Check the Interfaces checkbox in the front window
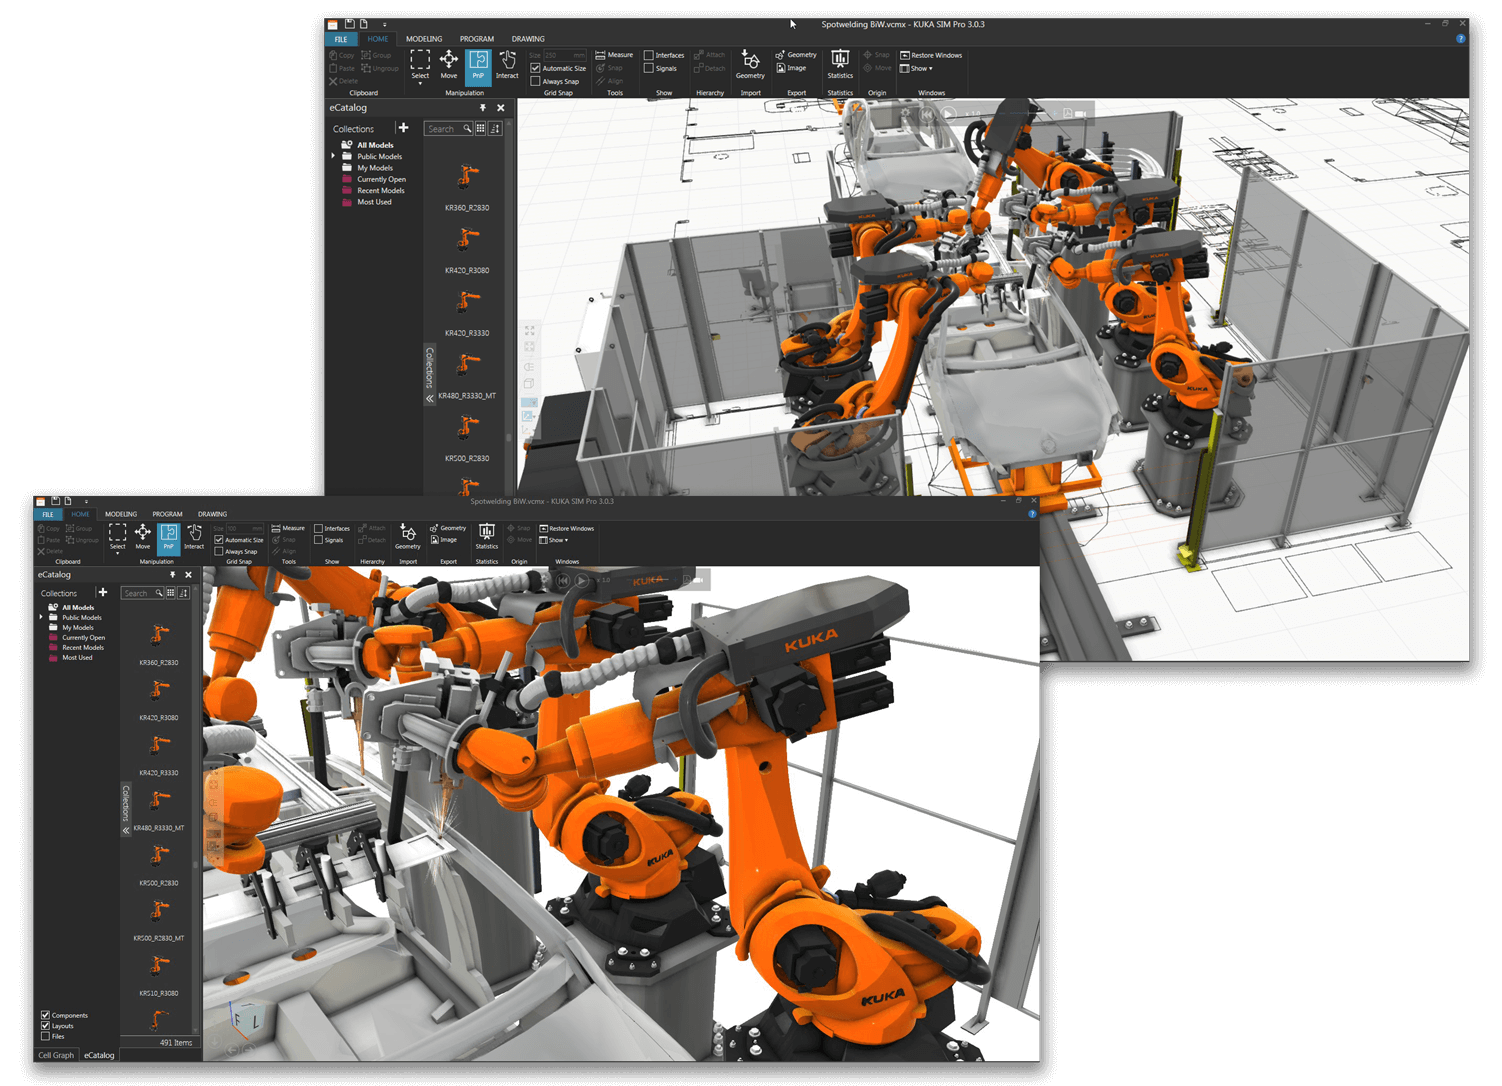The height and width of the screenshot is (1086, 1502). coord(318,528)
